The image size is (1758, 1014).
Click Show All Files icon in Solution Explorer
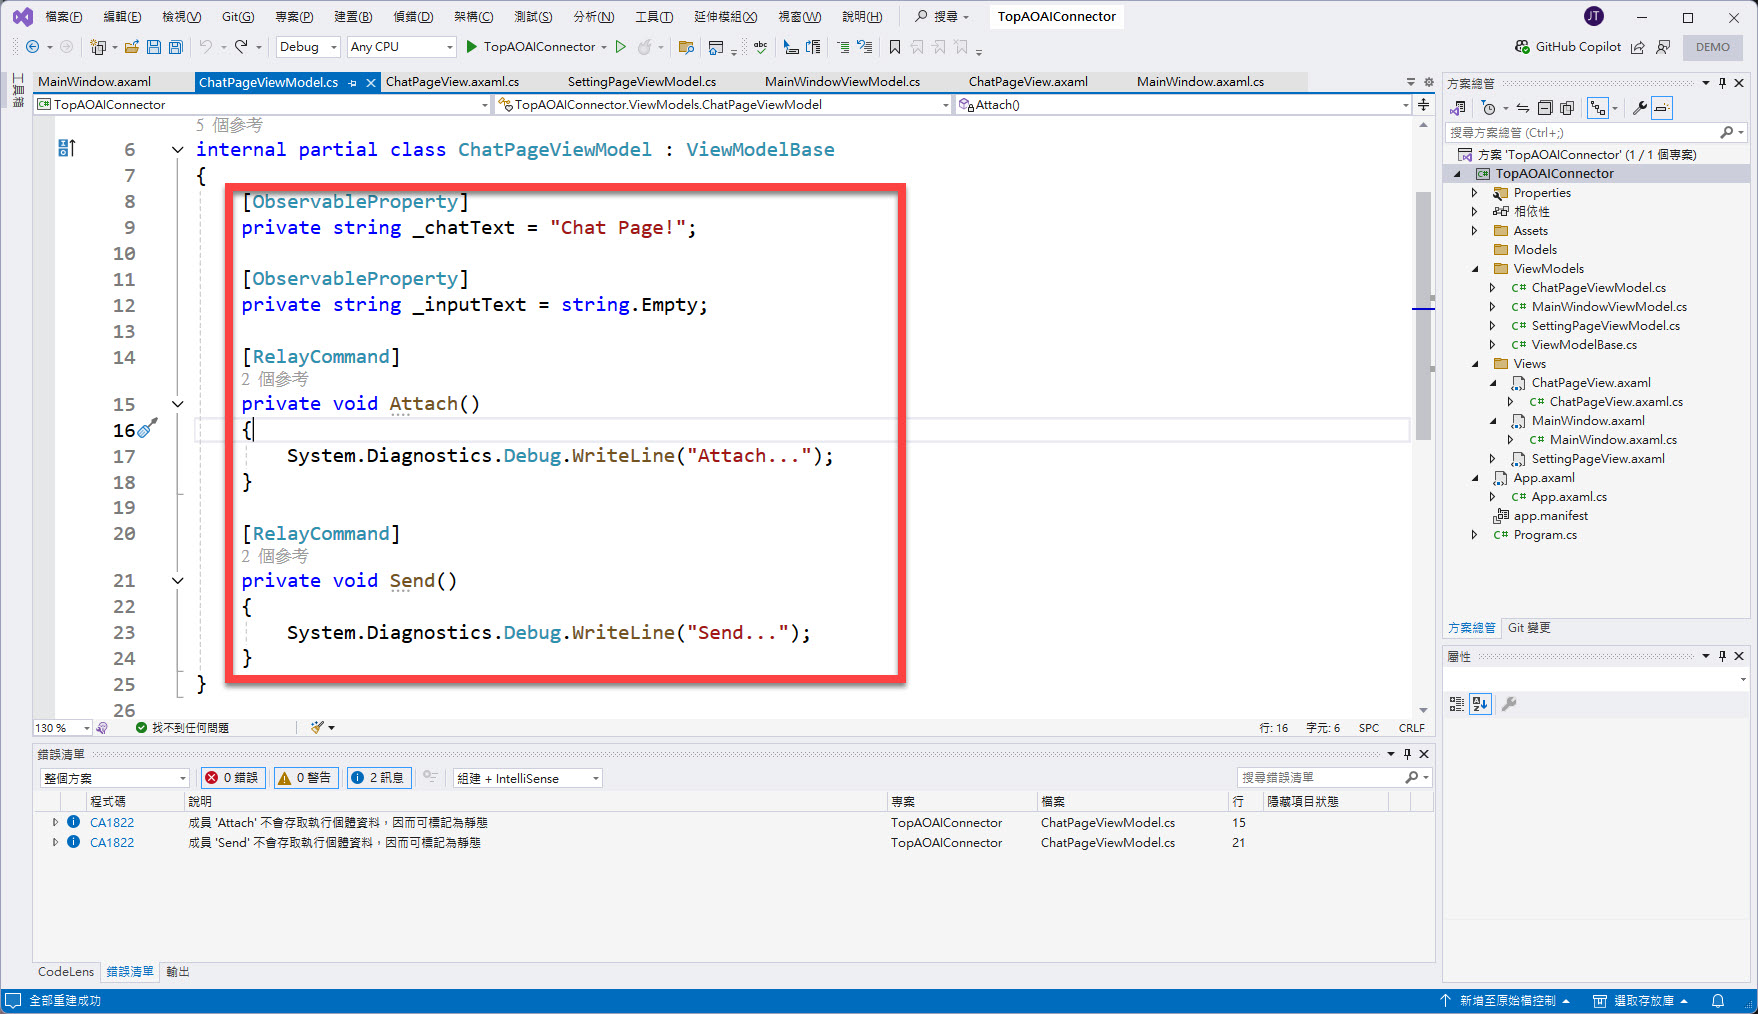point(1567,108)
